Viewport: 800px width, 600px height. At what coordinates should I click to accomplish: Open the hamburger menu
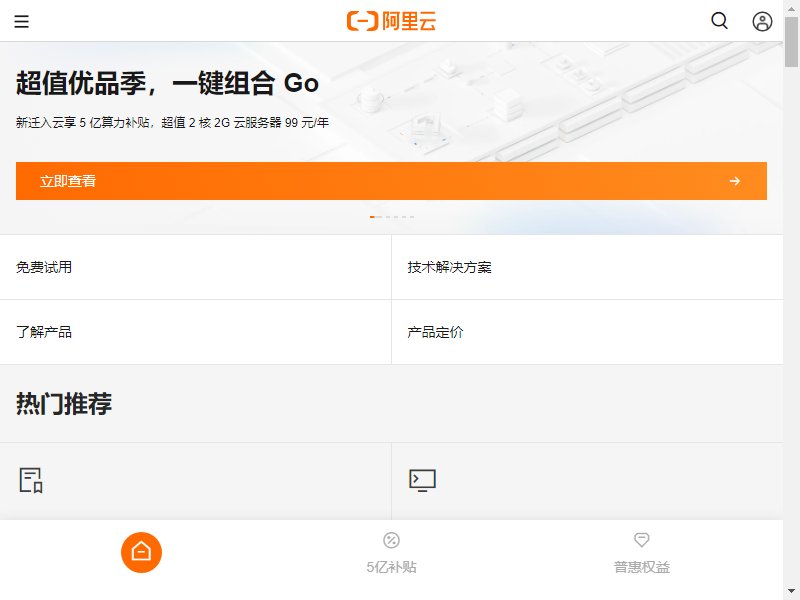pyautogui.click(x=21, y=21)
